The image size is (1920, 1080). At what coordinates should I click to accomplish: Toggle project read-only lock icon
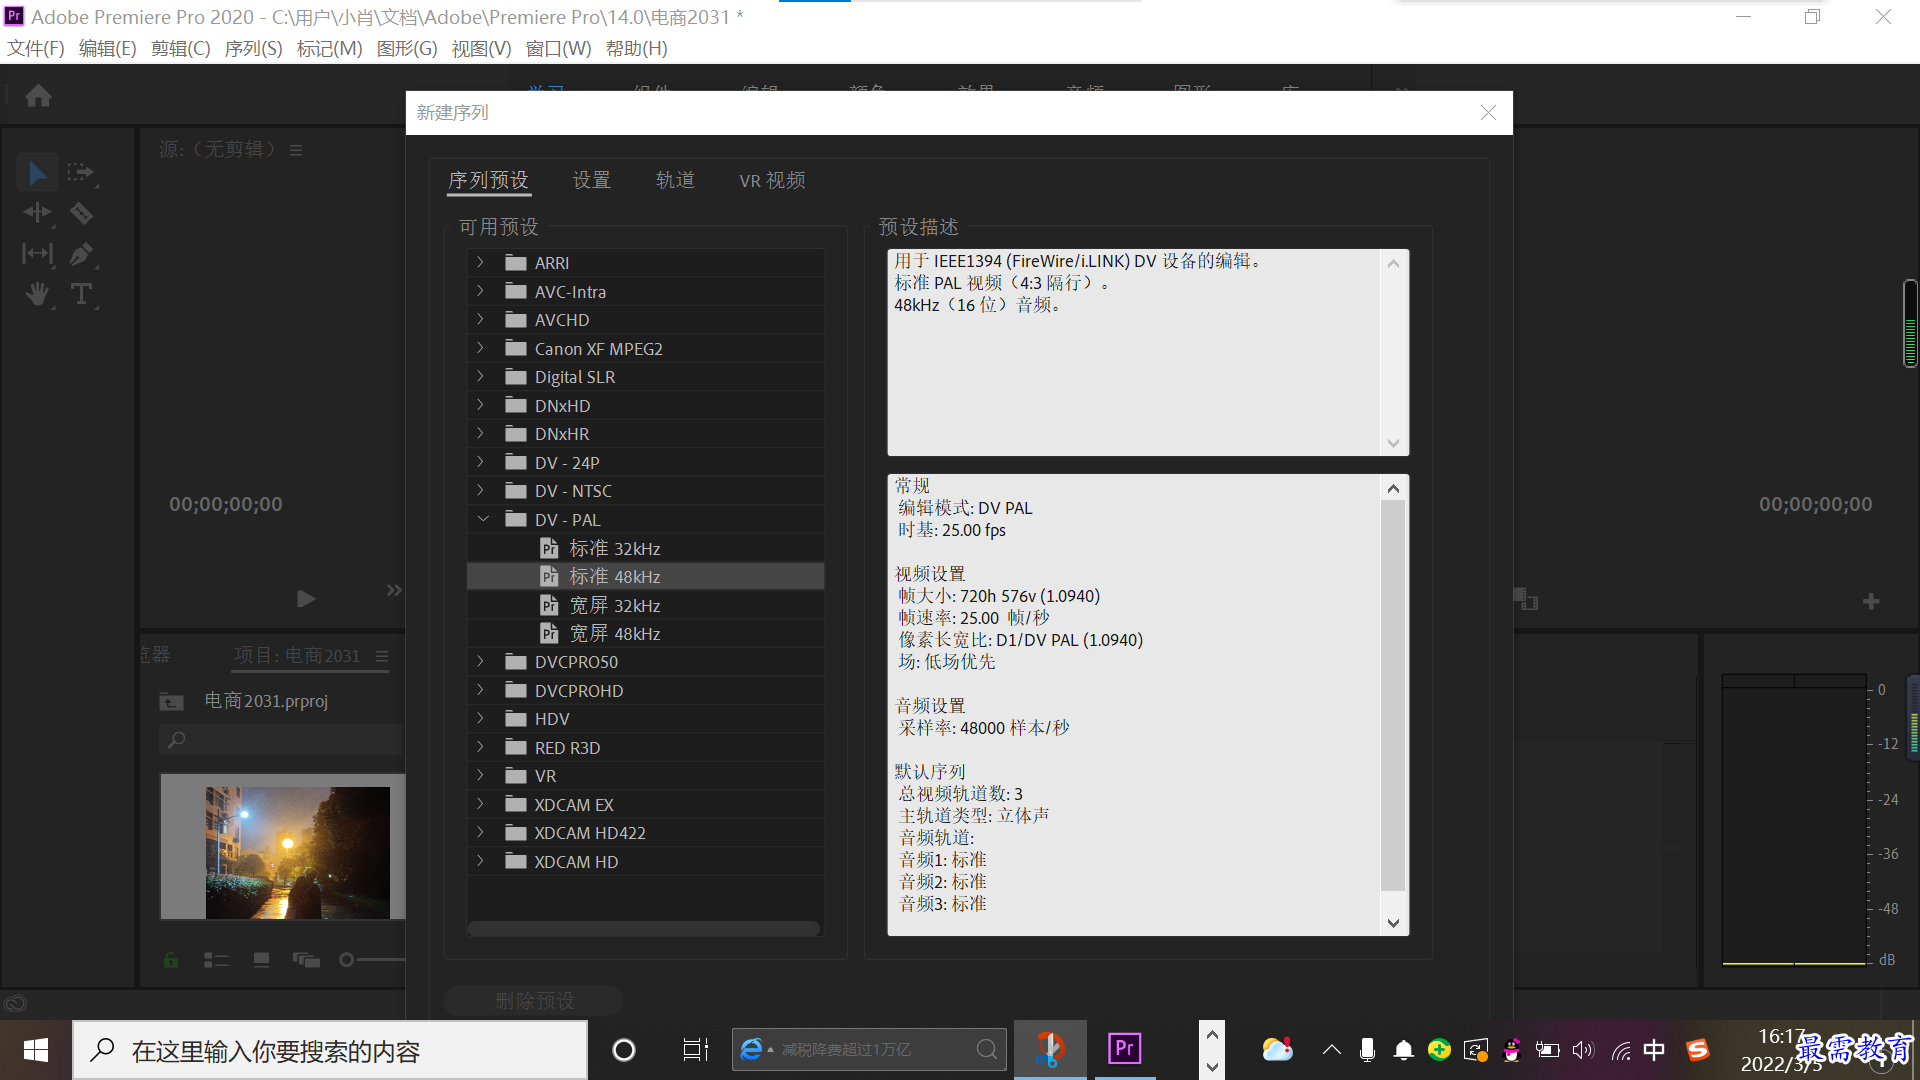coord(171,960)
